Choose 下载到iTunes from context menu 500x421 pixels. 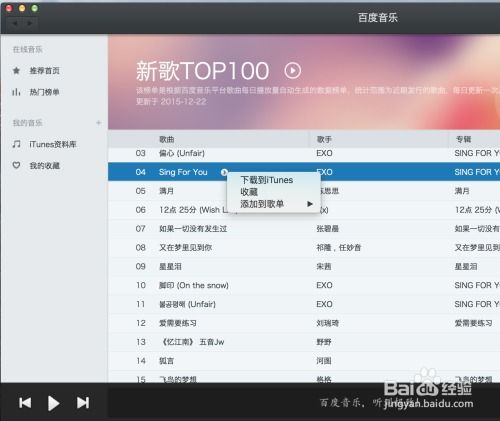click(x=267, y=180)
